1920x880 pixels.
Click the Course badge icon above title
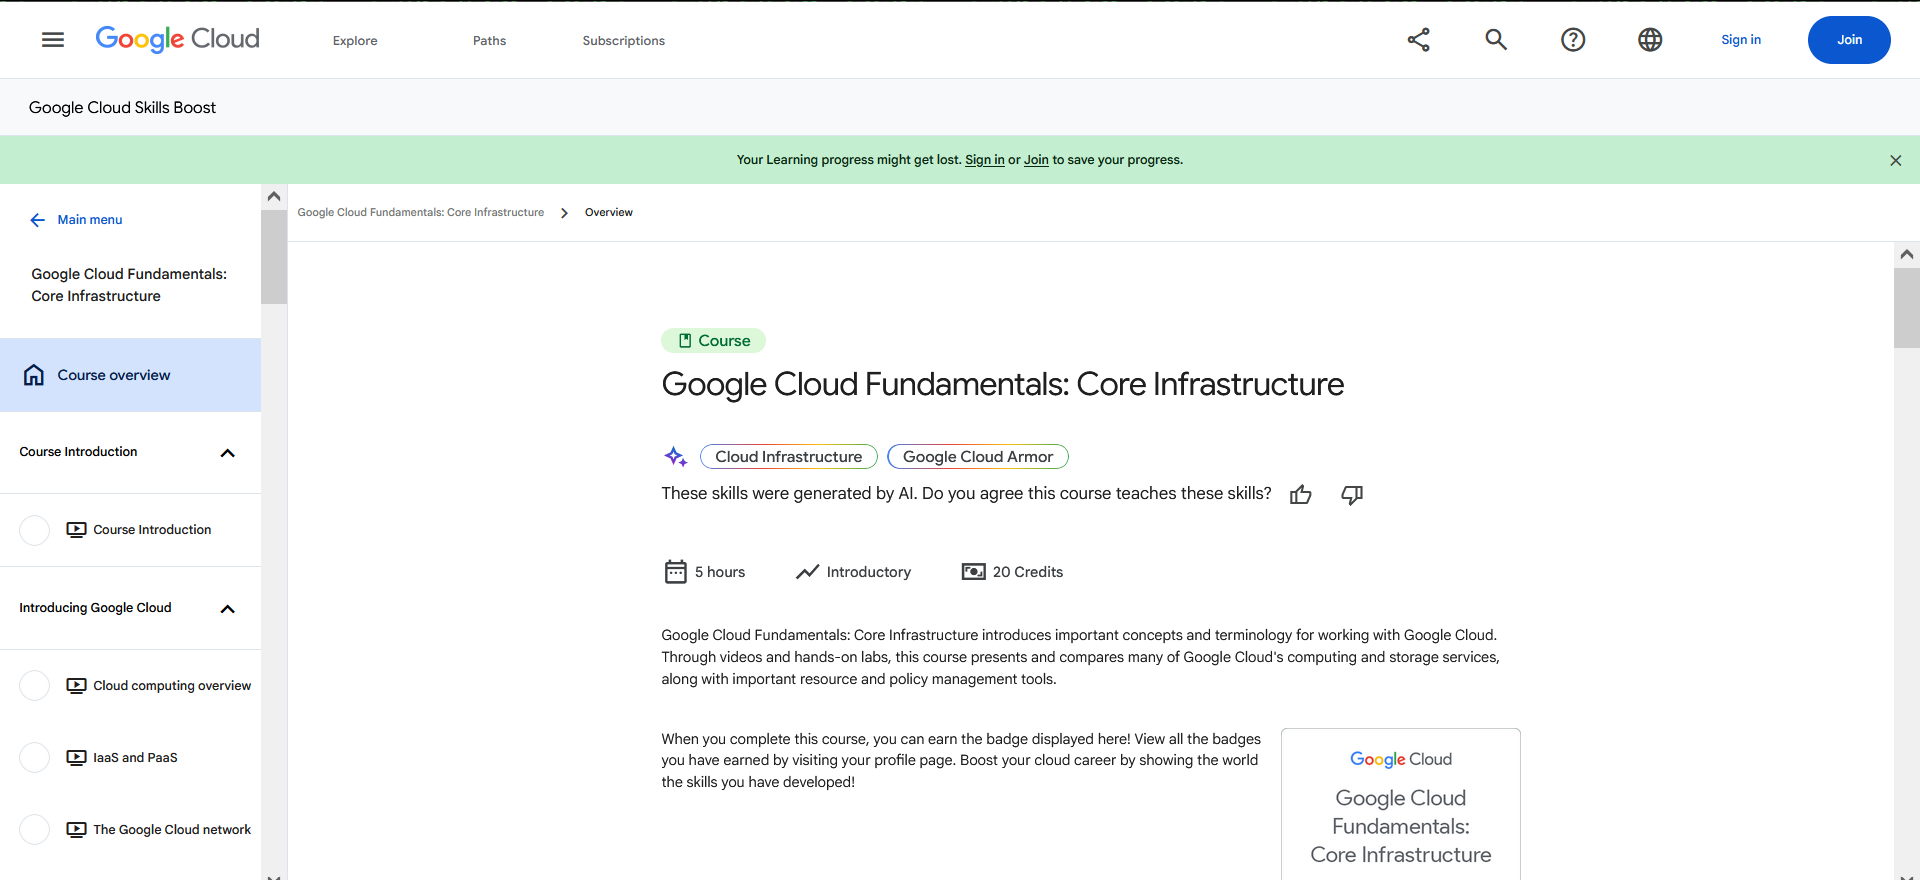pos(685,341)
